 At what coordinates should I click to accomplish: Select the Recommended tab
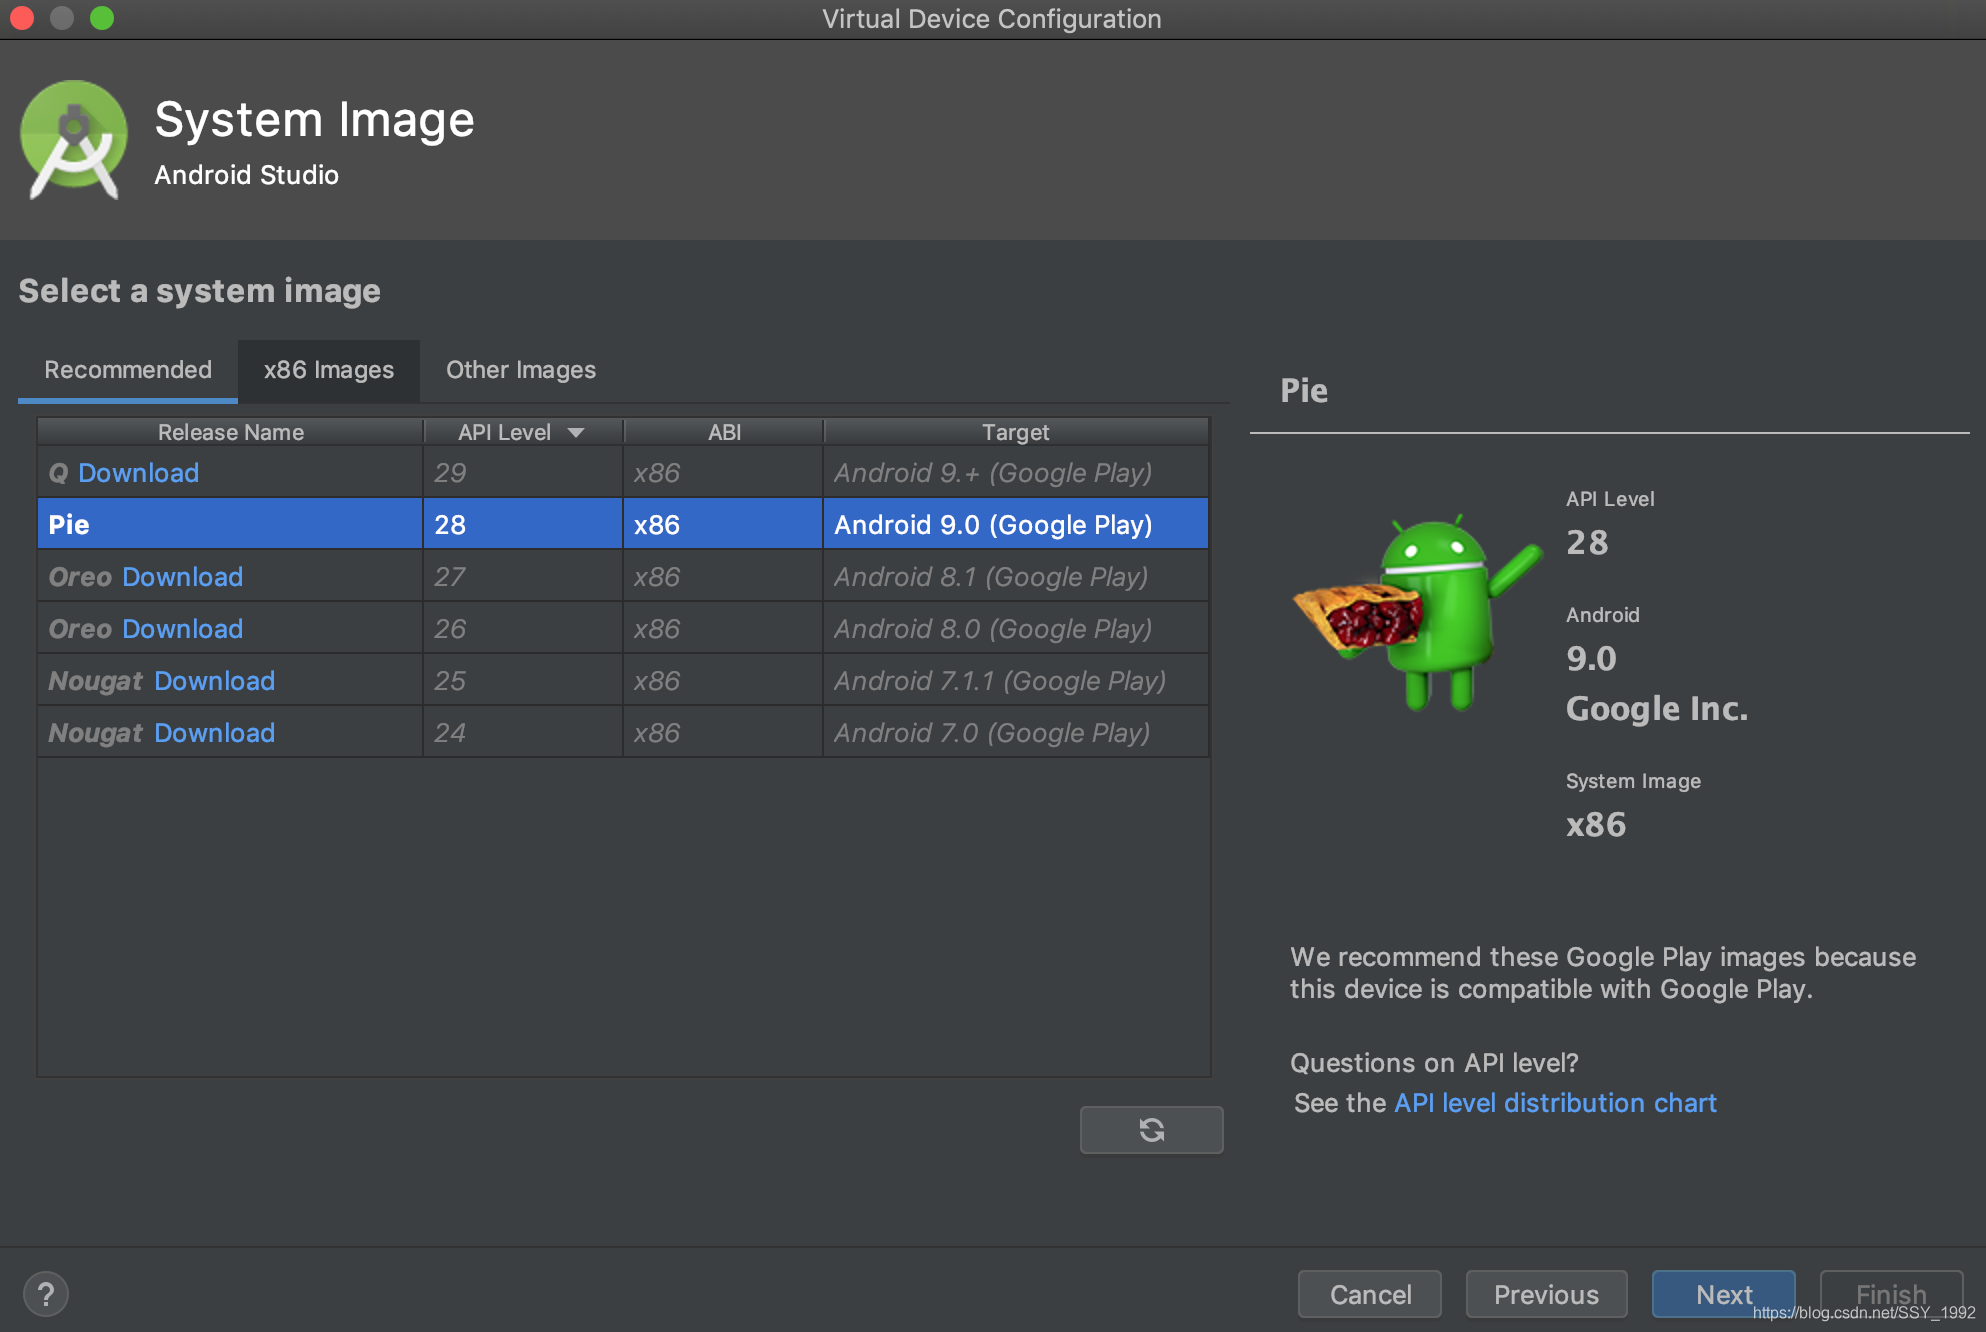(128, 370)
